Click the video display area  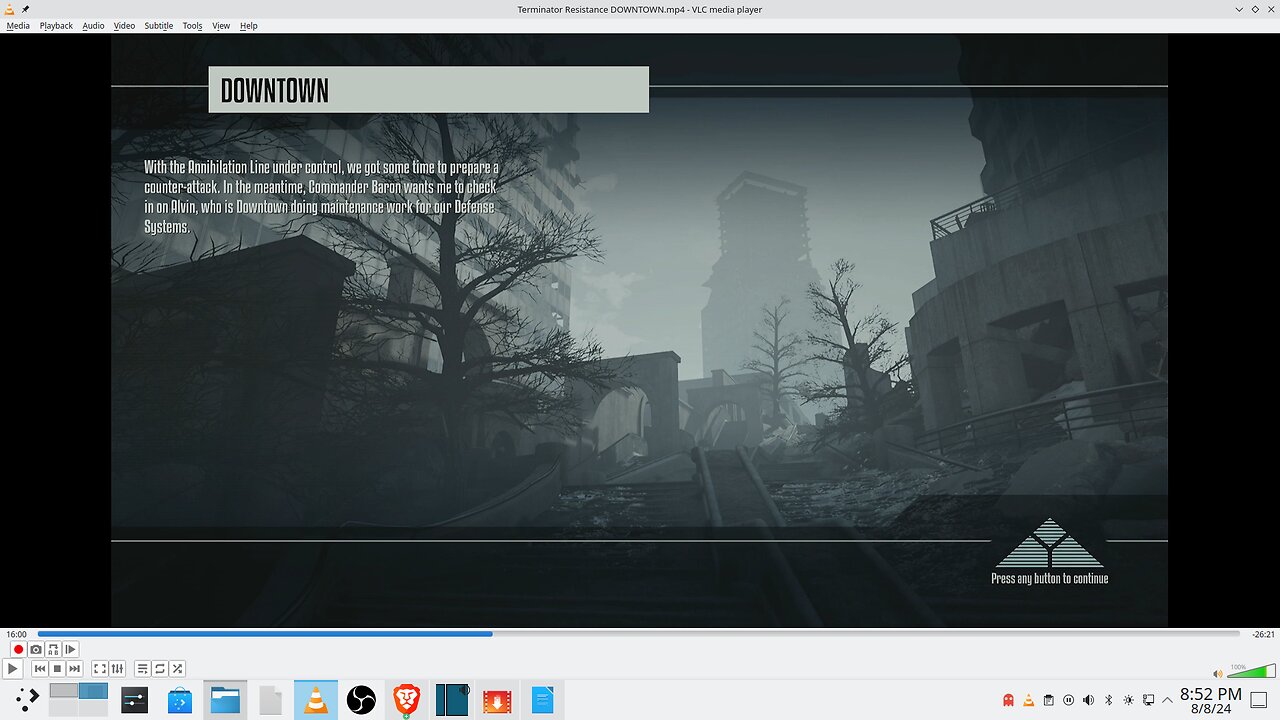(x=639, y=330)
